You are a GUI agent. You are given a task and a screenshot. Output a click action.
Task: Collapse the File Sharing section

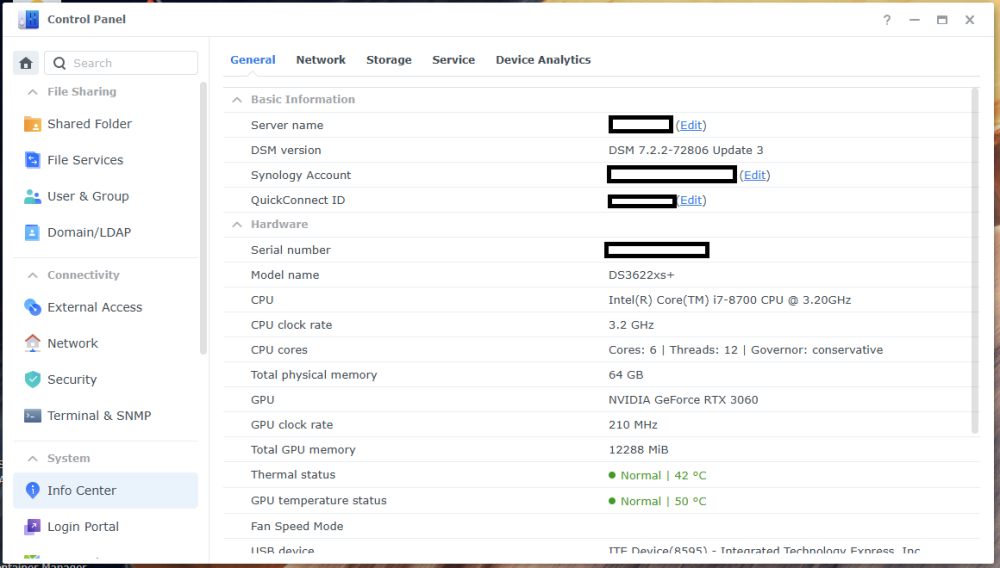pyautogui.click(x=33, y=92)
